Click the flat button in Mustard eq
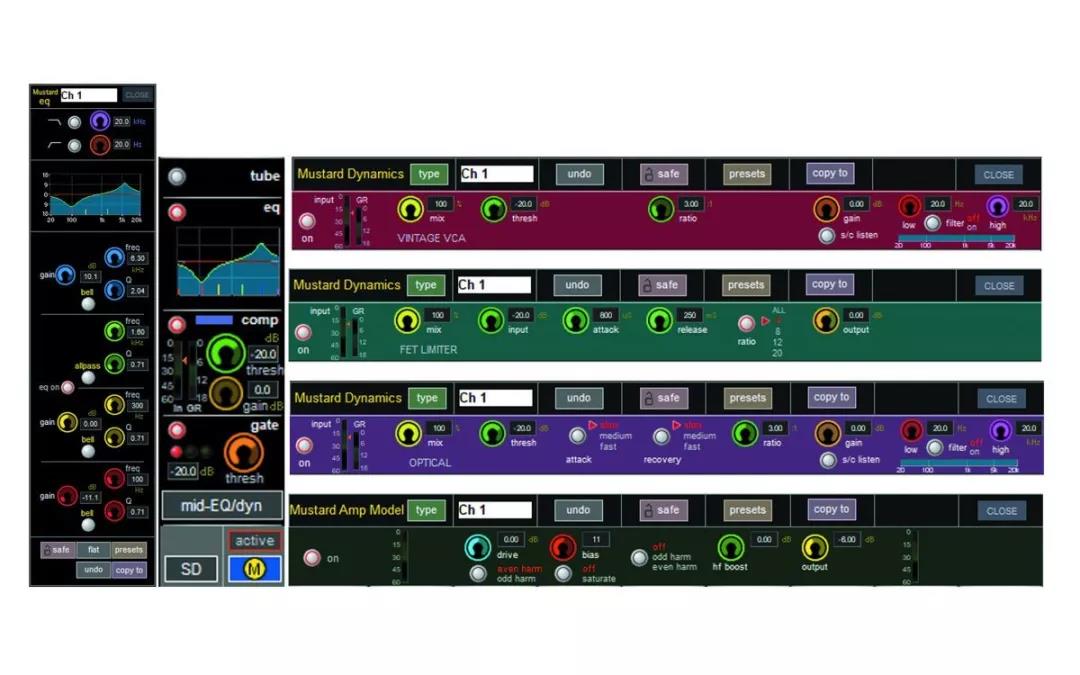Image resolution: width=1080 pixels, height=675 pixels. pyautogui.click(x=94, y=550)
